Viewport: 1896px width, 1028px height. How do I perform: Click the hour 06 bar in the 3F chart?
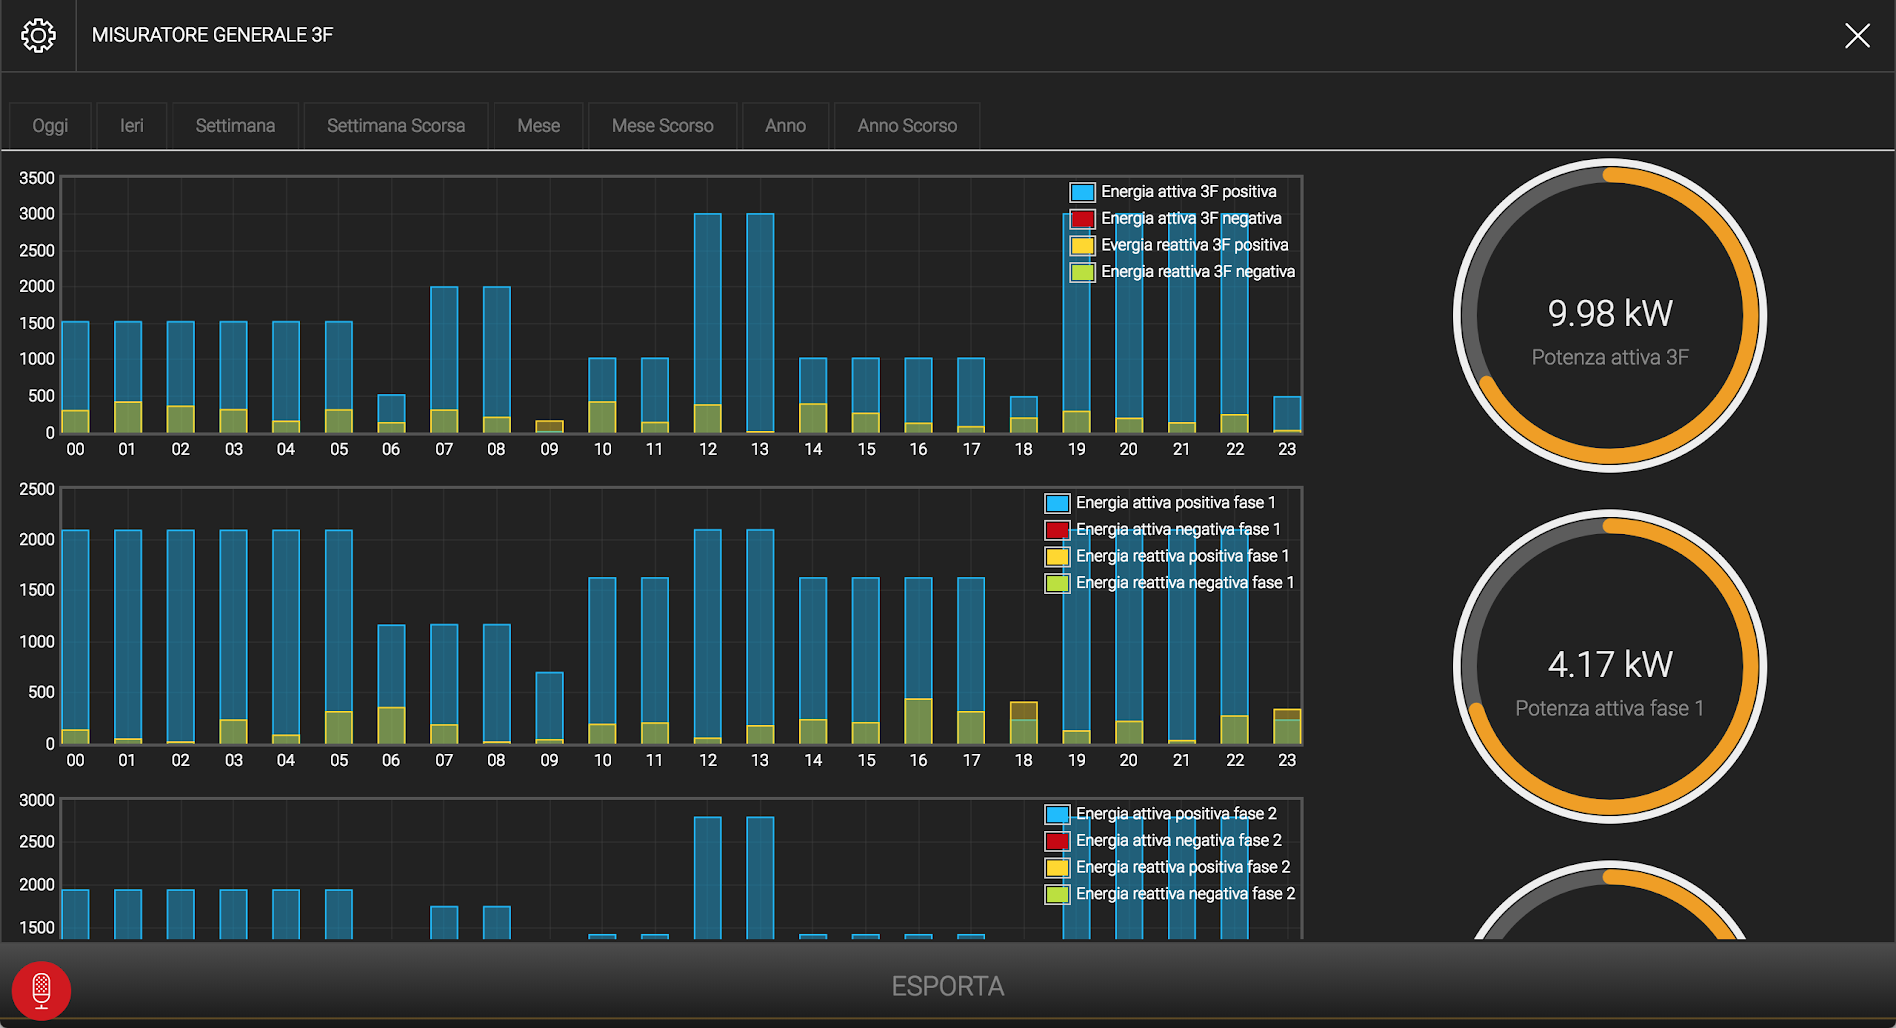click(x=391, y=414)
